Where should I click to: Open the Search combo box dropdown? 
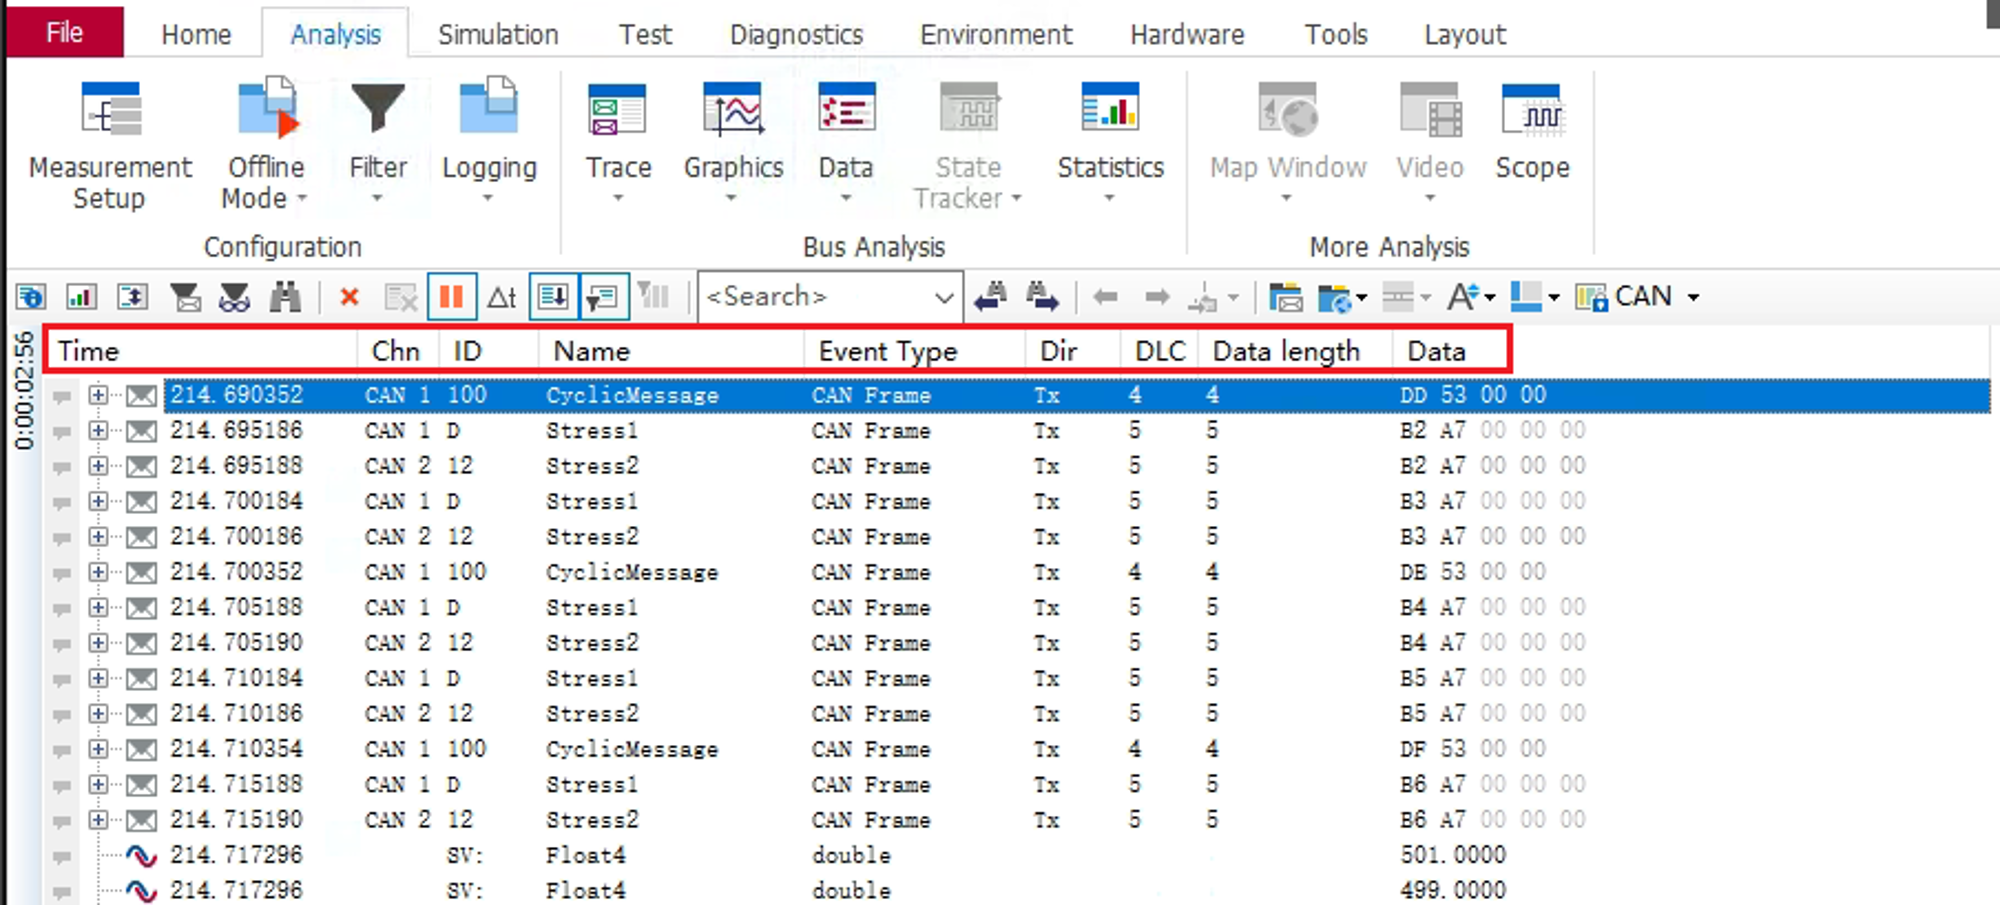click(942, 297)
